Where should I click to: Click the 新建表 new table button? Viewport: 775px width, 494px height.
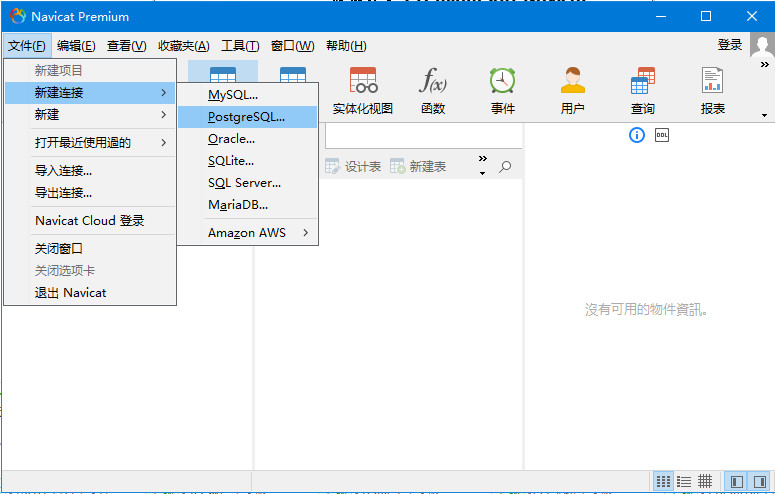pyautogui.click(x=418, y=167)
